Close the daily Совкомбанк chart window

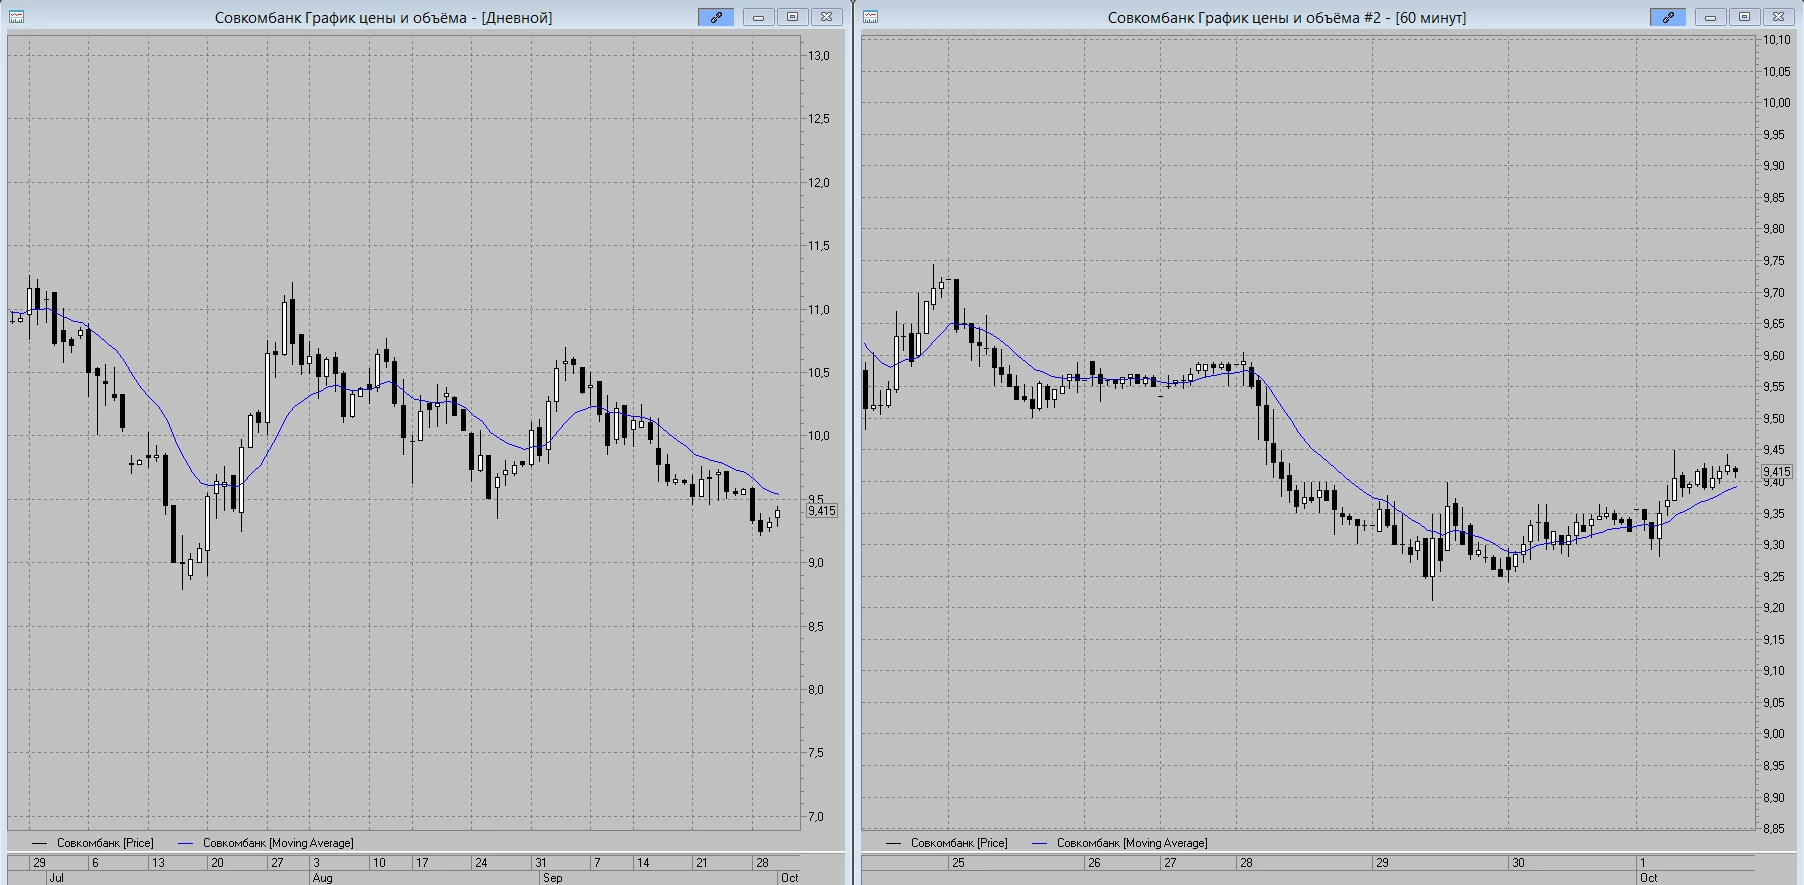(x=827, y=17)
